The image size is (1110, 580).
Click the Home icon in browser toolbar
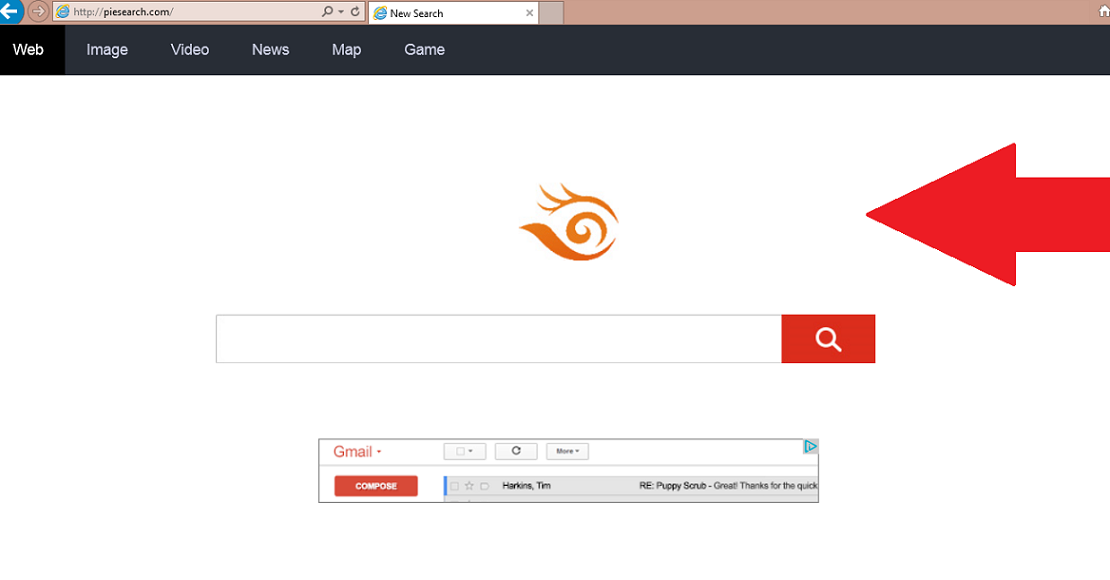(x=1104, y=11)
